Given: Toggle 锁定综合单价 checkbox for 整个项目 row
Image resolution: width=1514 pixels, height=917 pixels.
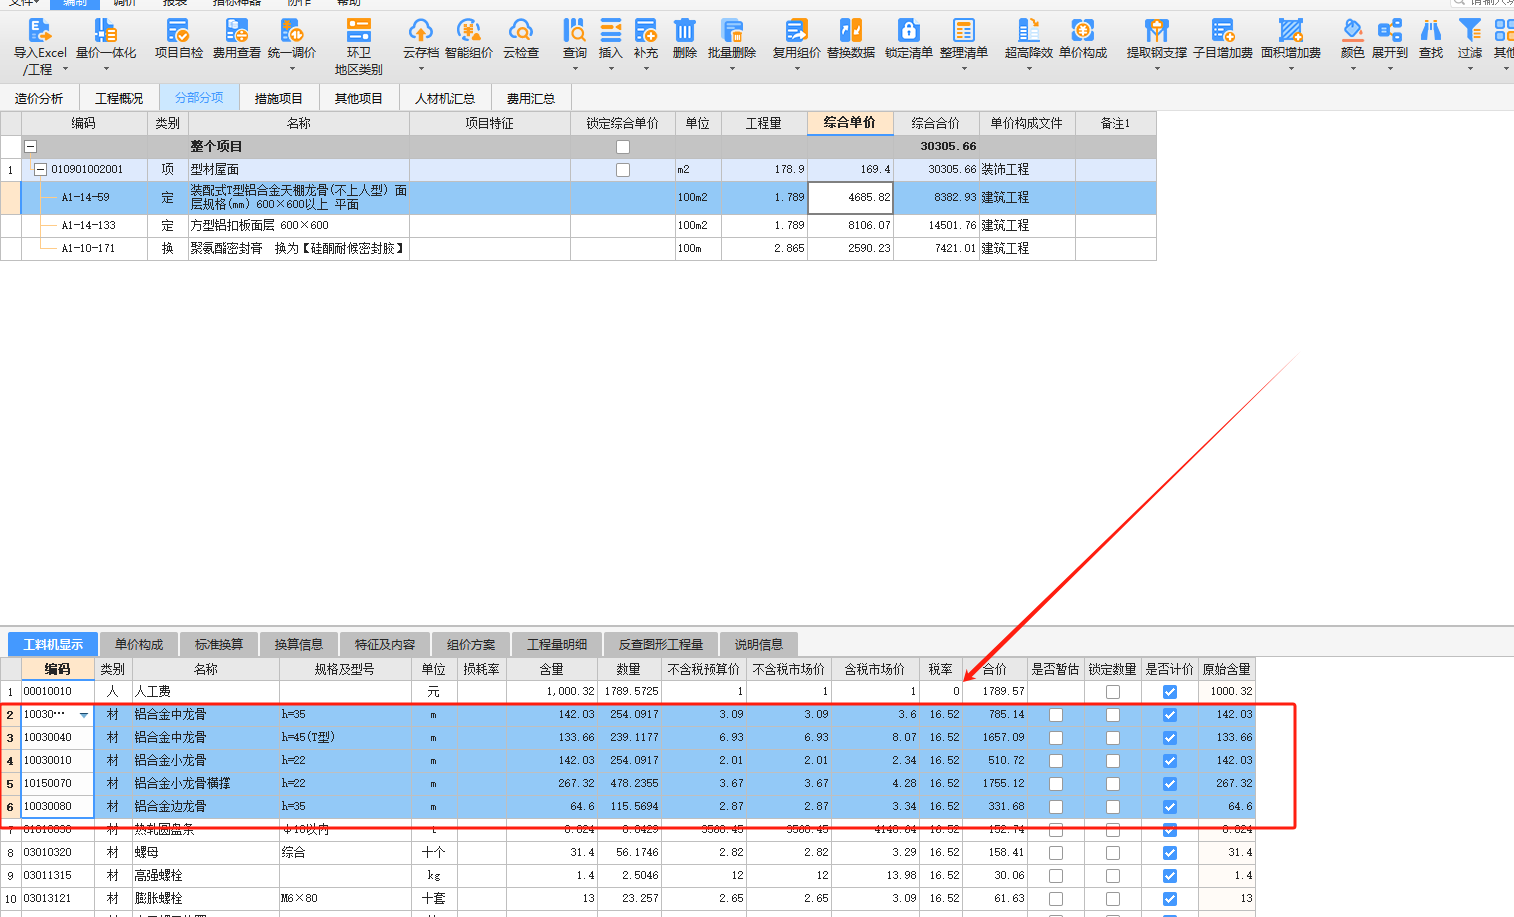Looking at the screenshot, I should pos(623,147).
